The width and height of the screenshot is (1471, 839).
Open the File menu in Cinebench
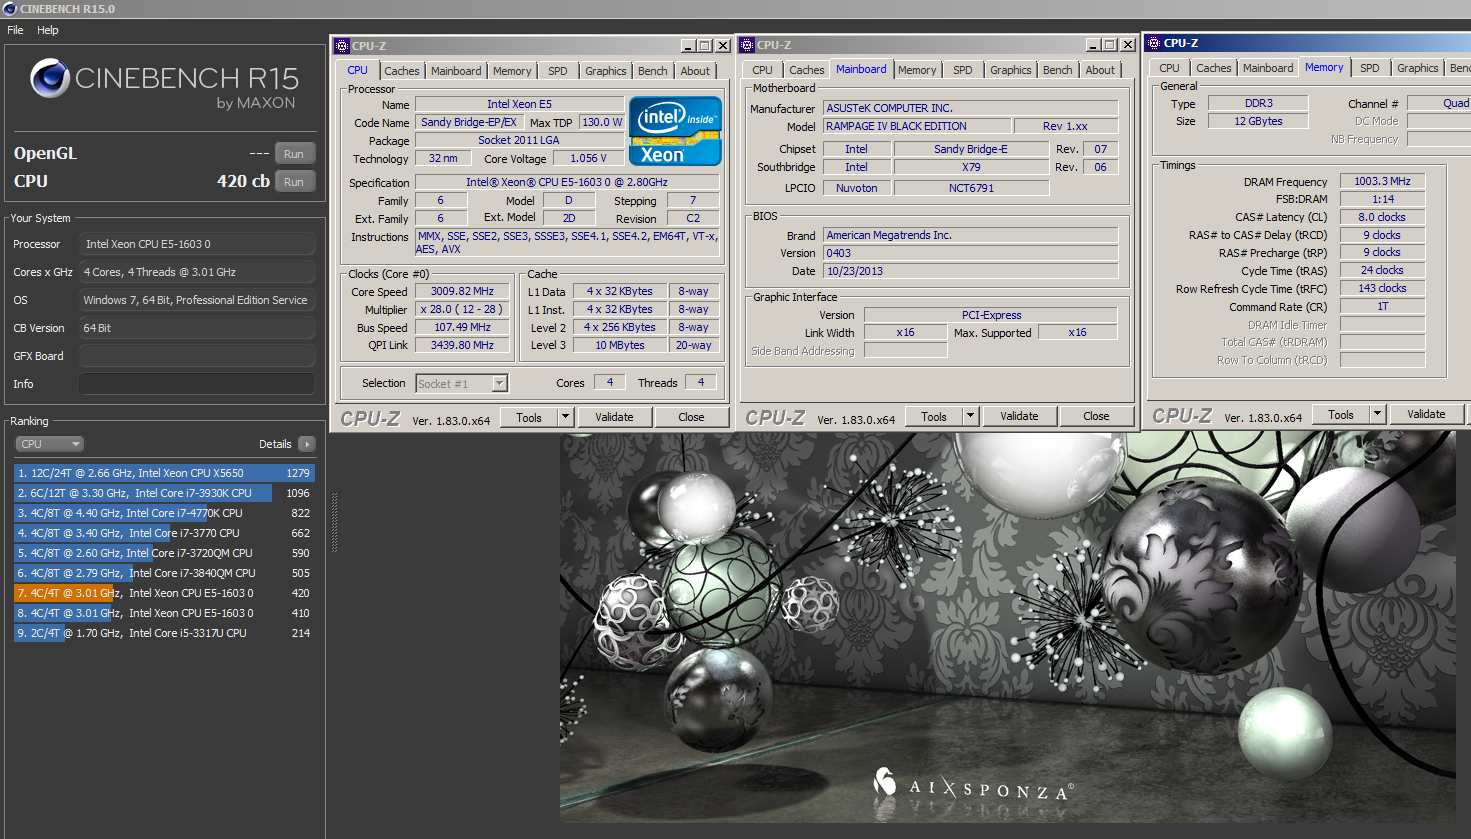[15, 30]
